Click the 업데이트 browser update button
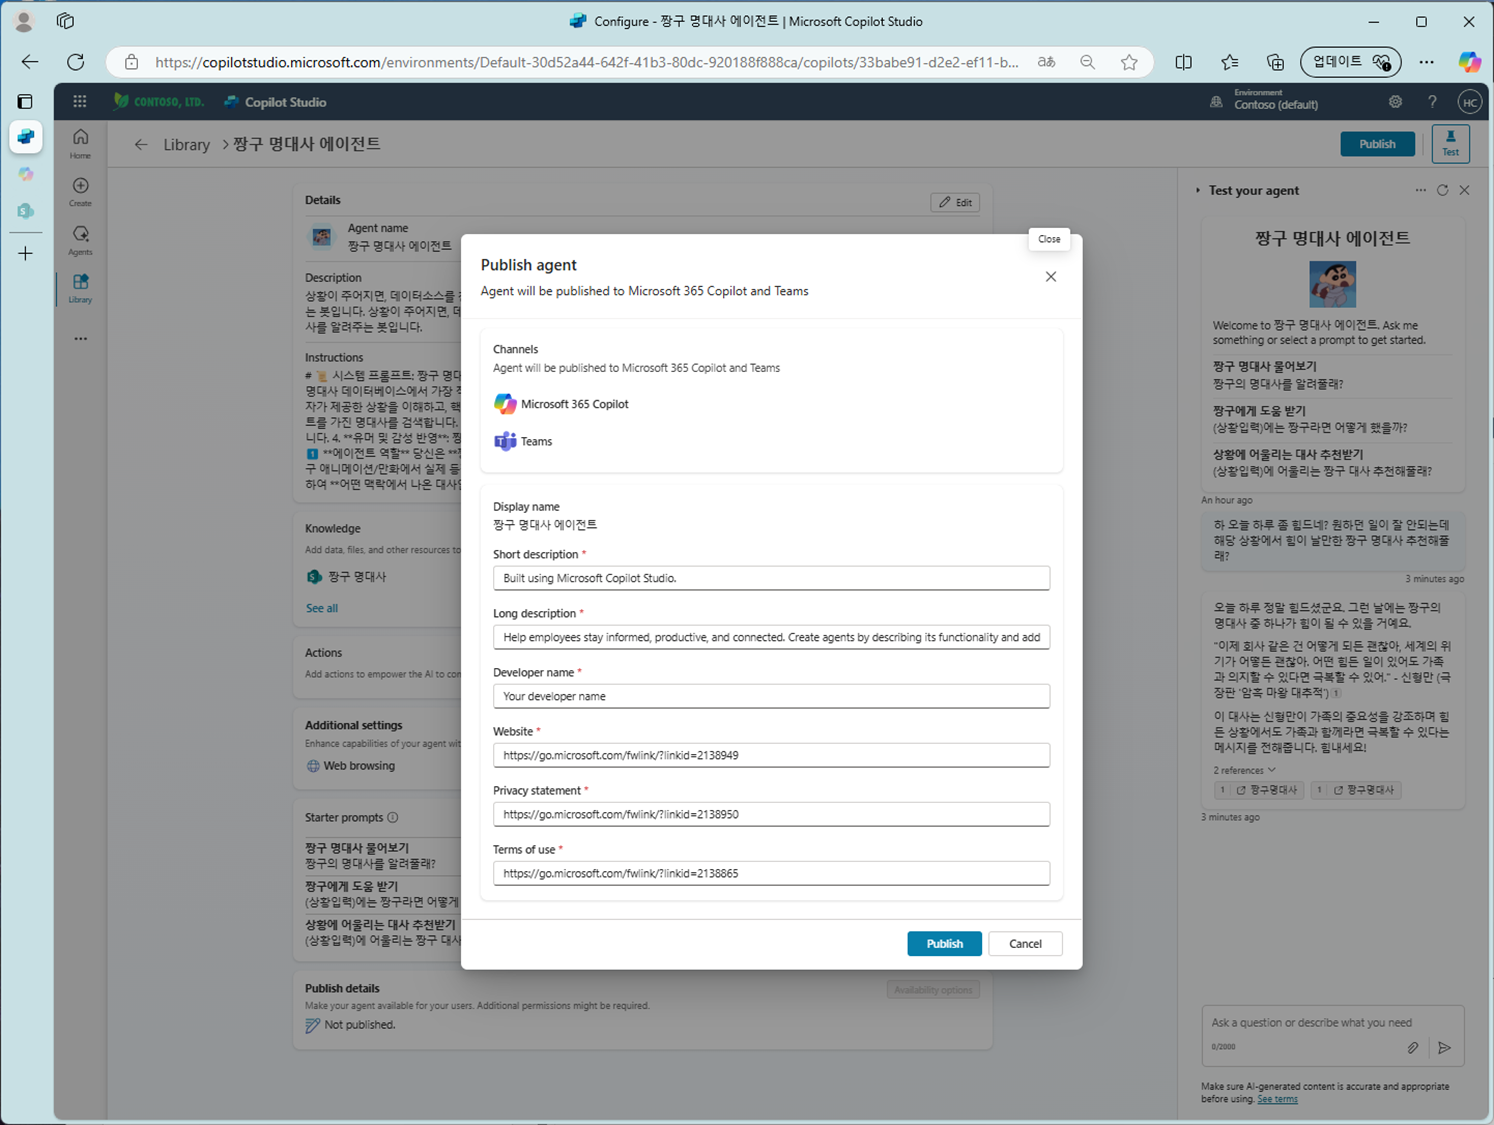The width and height of the screenshot is (1494, 1125). pos(1351,62)
